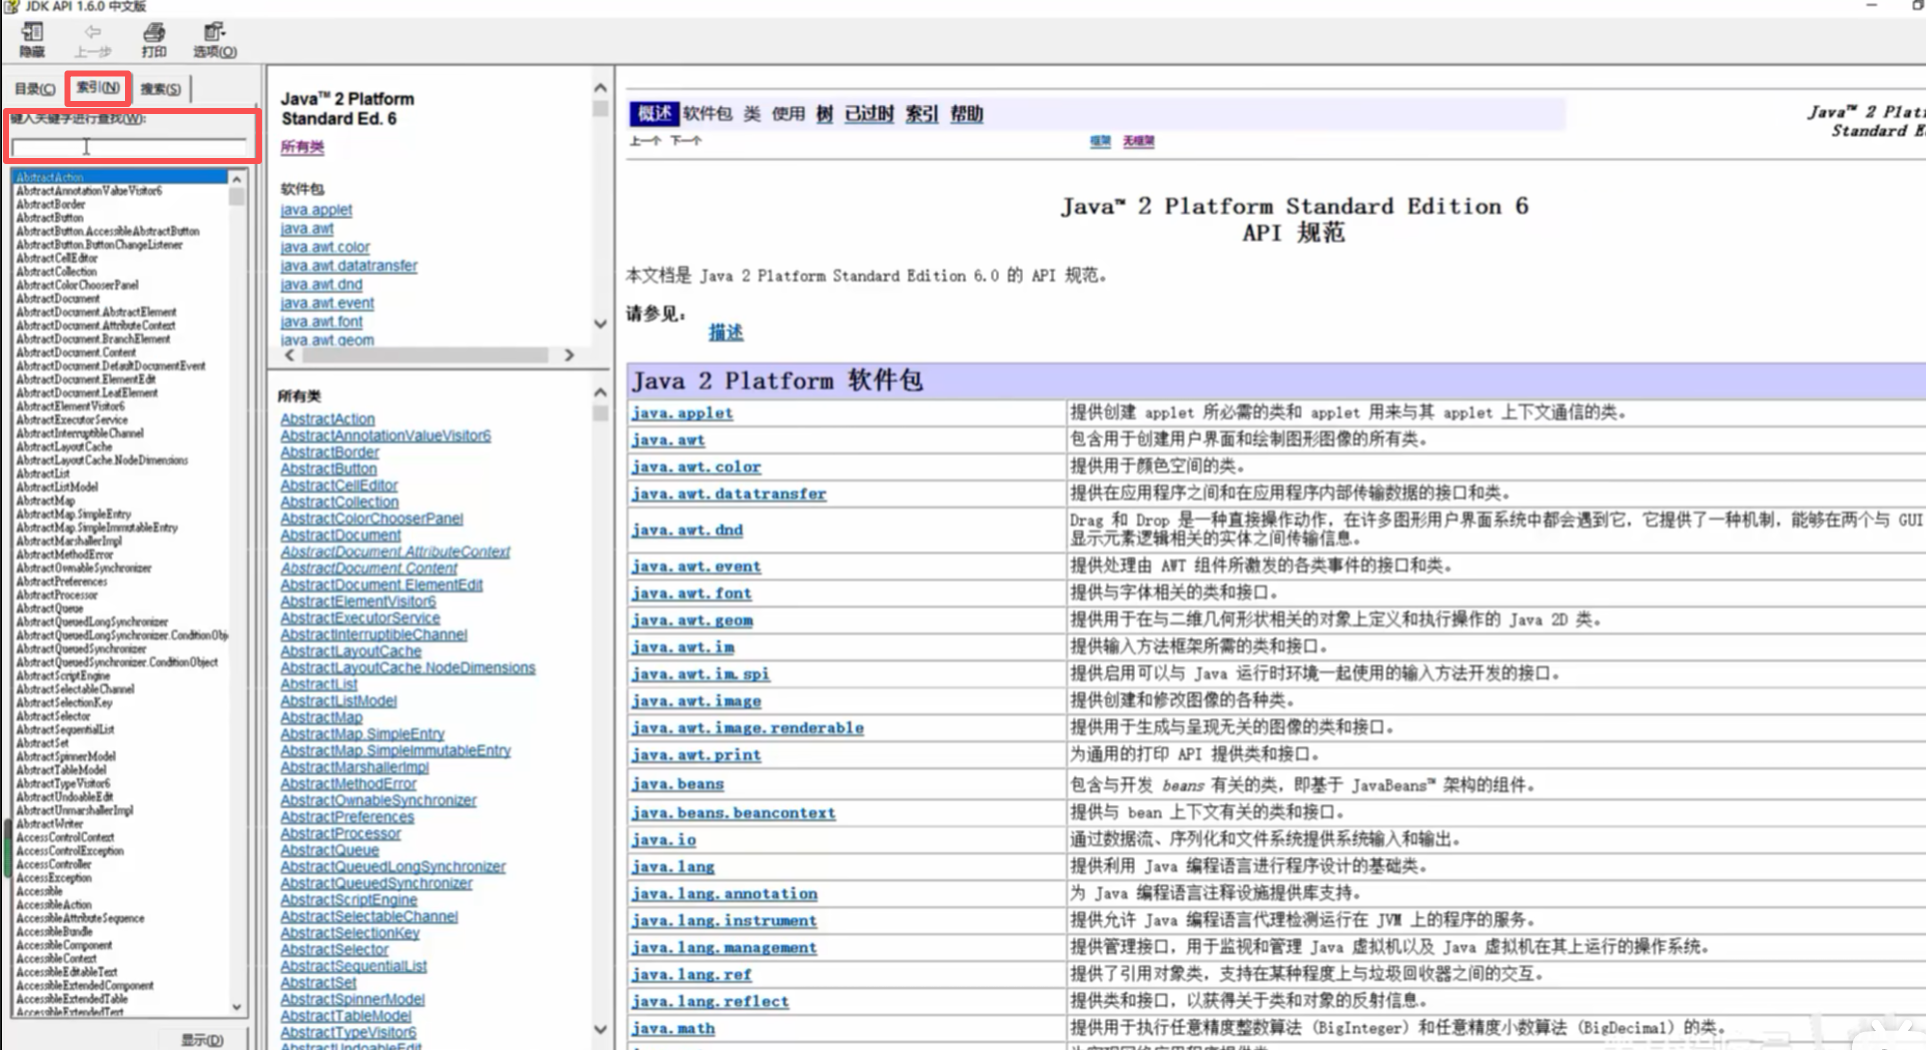Click the Hide (隐藏) toolbar icon
Image resolution: width=1926 pixels, height=1050 pixels.
[32, 39]
